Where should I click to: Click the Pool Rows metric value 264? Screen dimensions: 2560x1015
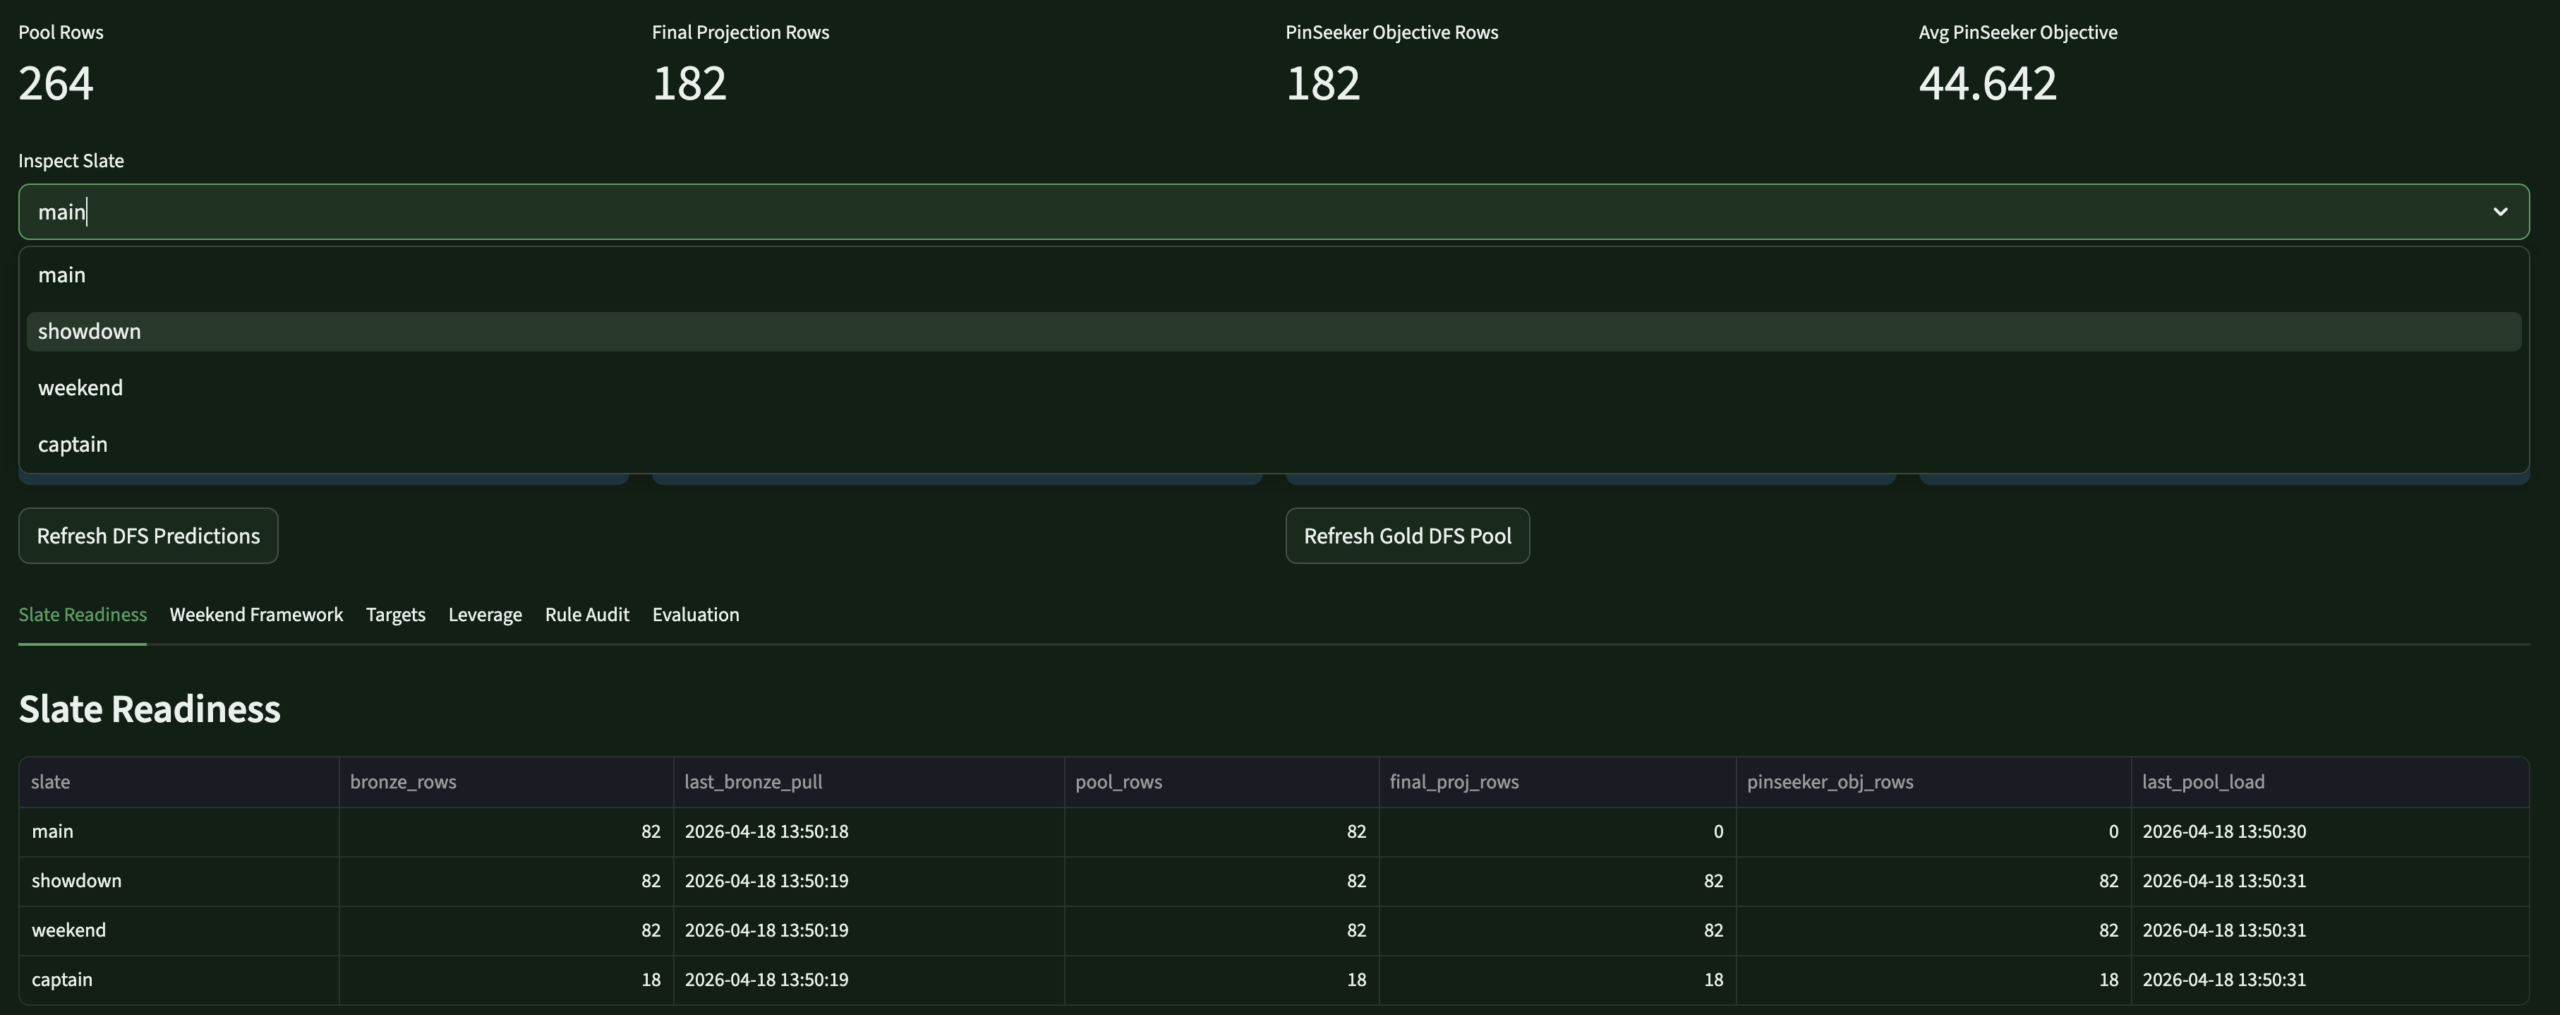click(x=55, y=83)
